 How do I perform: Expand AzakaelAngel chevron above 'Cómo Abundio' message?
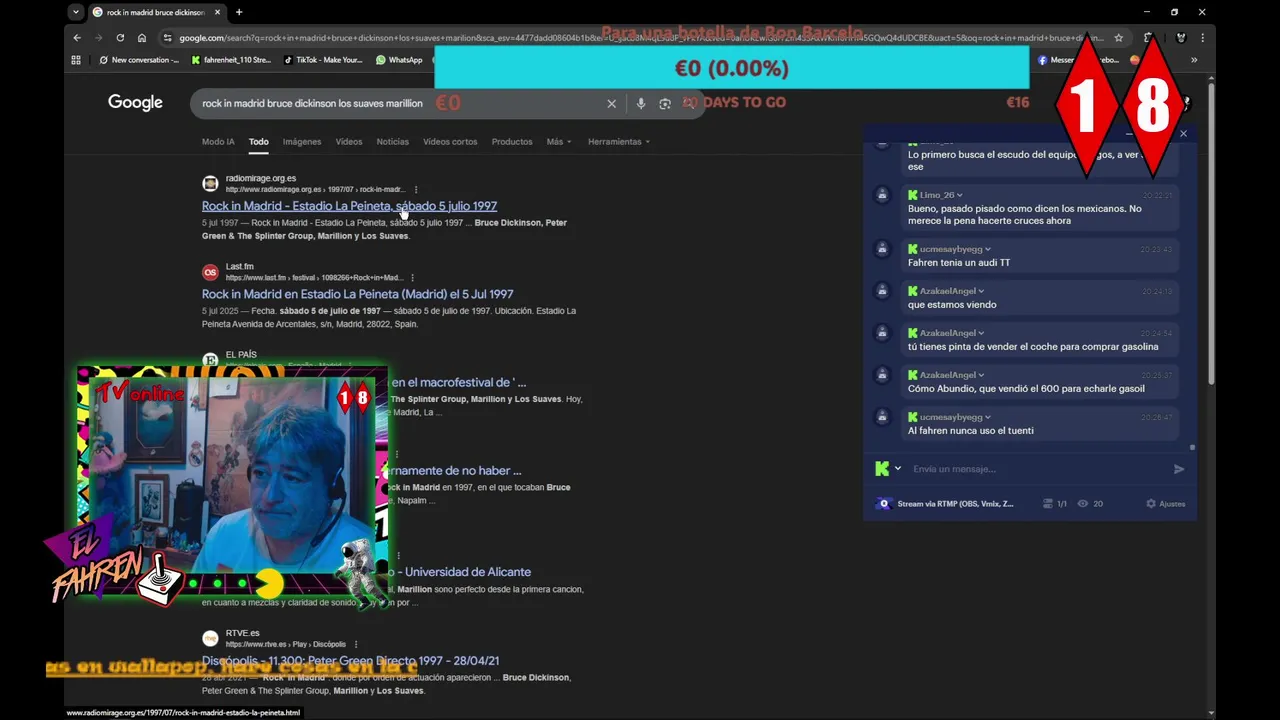coord(981,375)
